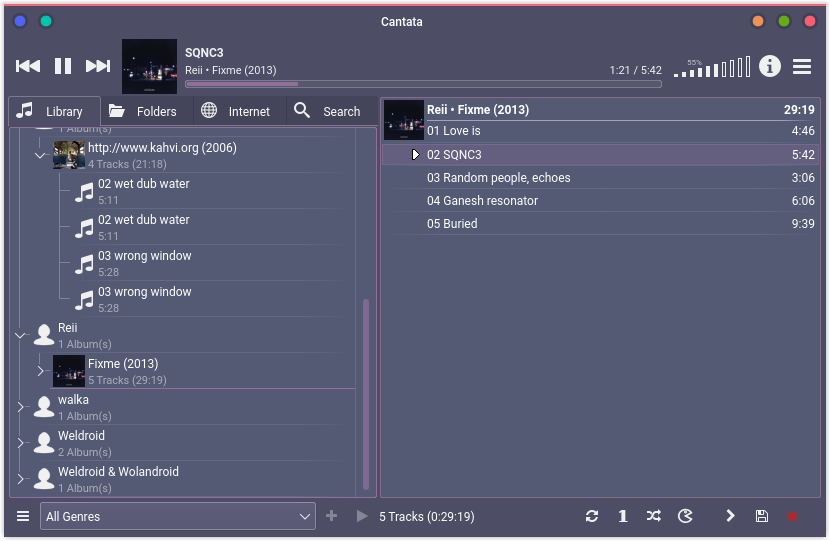830x541 pixels.
Task: Adjust the volume level bars
Action: [711, 67]
